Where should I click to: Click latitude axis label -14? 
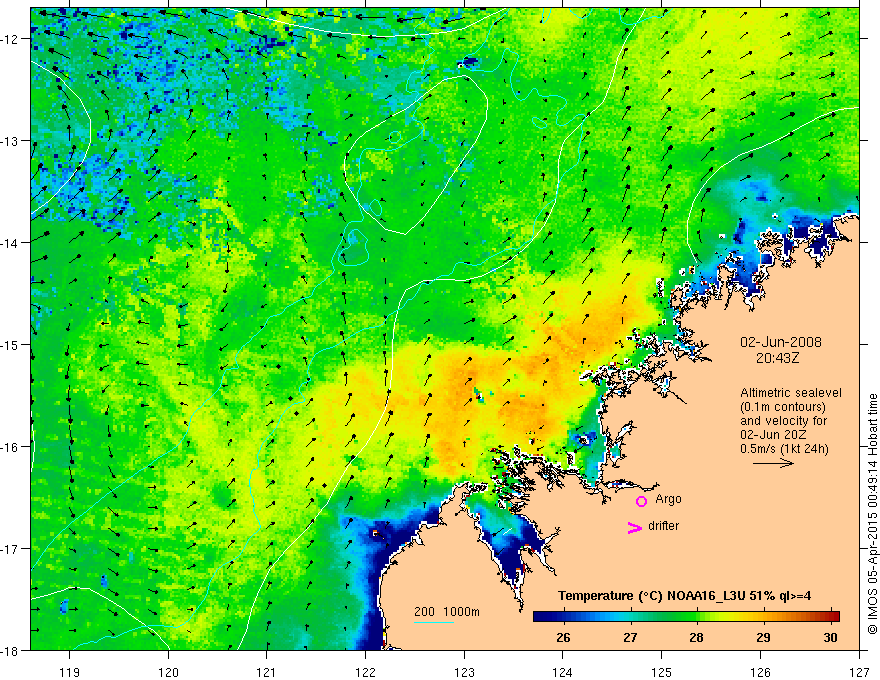10,243
